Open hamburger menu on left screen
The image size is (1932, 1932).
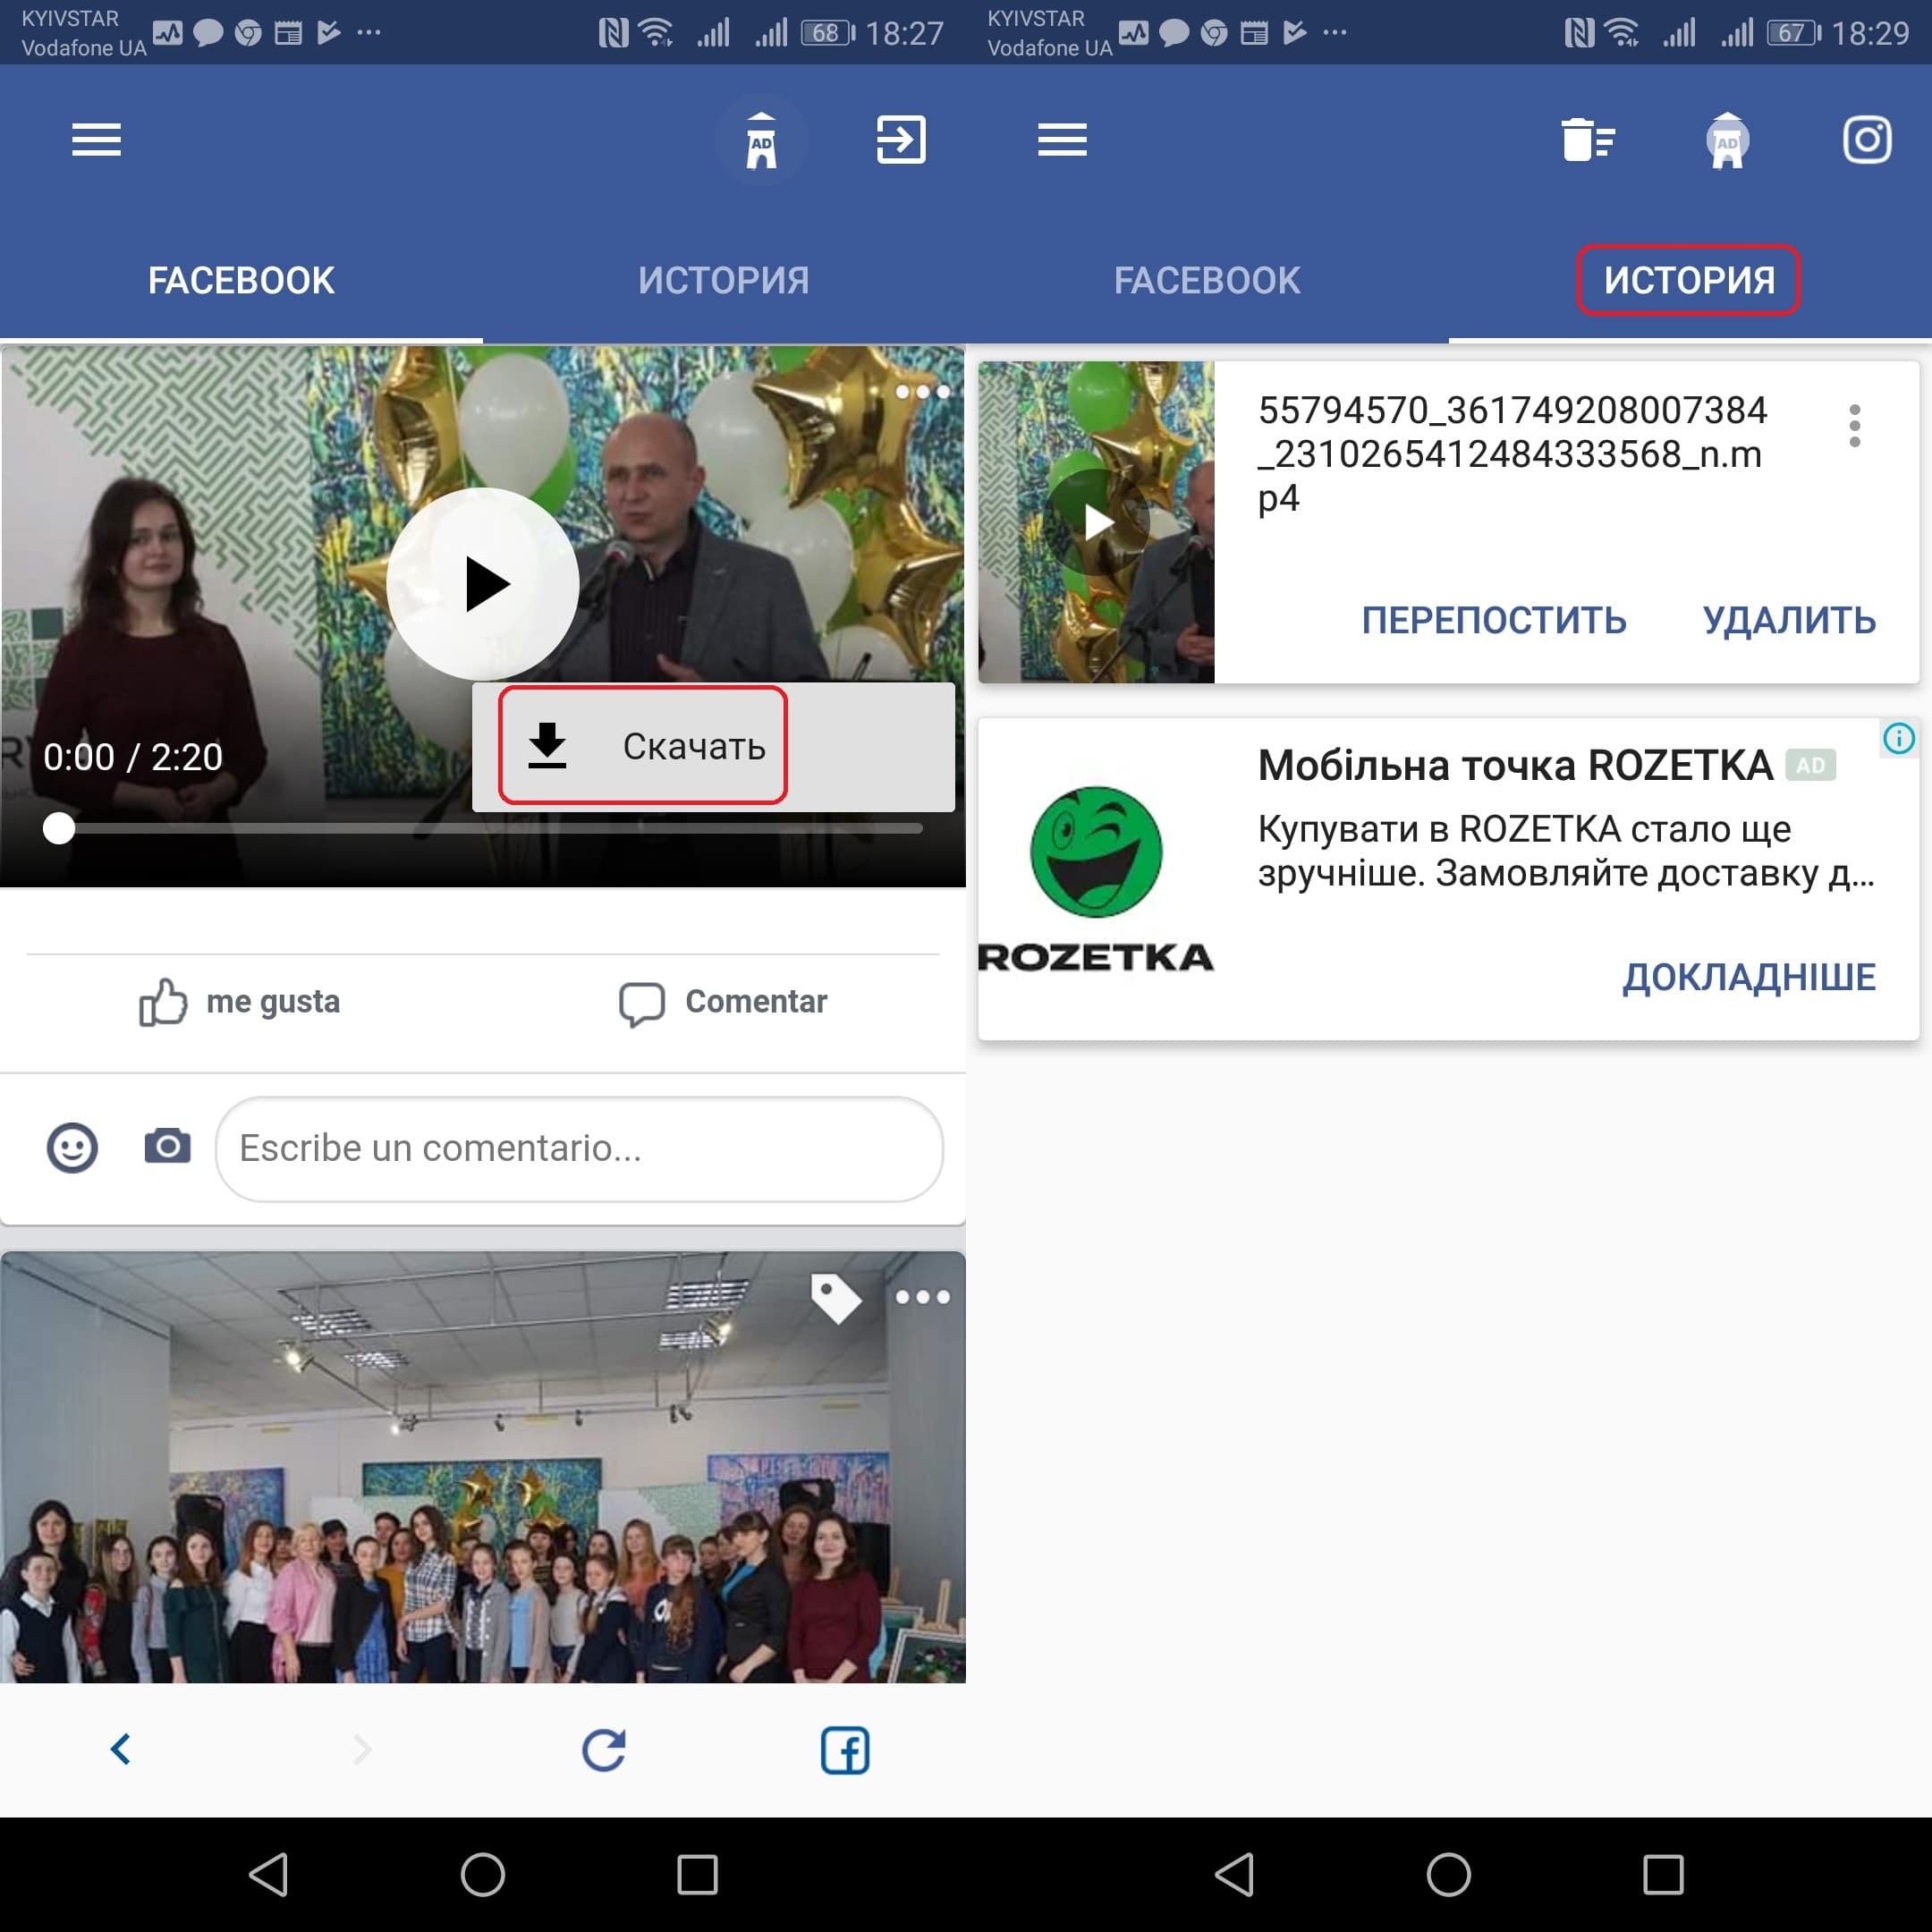[x=96, y=140]
